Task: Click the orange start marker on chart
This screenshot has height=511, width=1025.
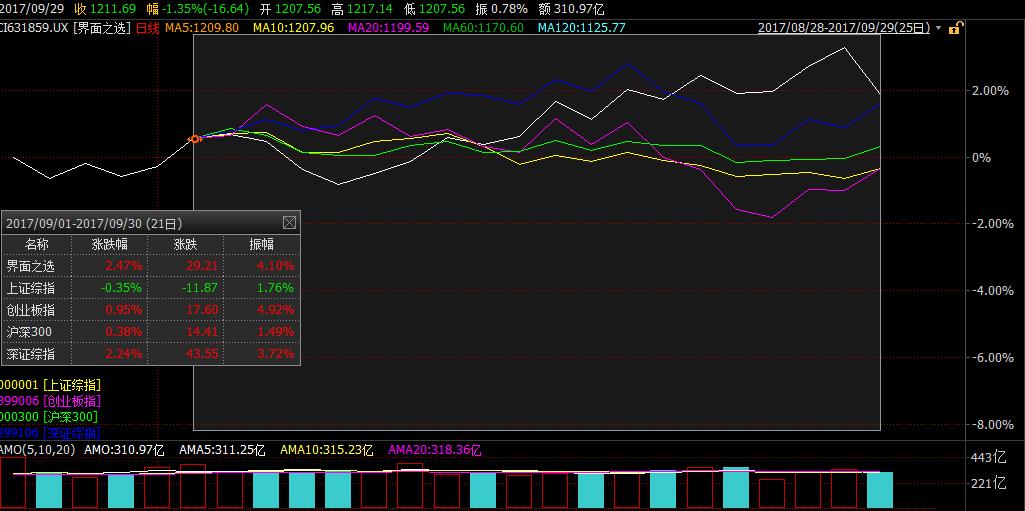Action: pos(194,139)
